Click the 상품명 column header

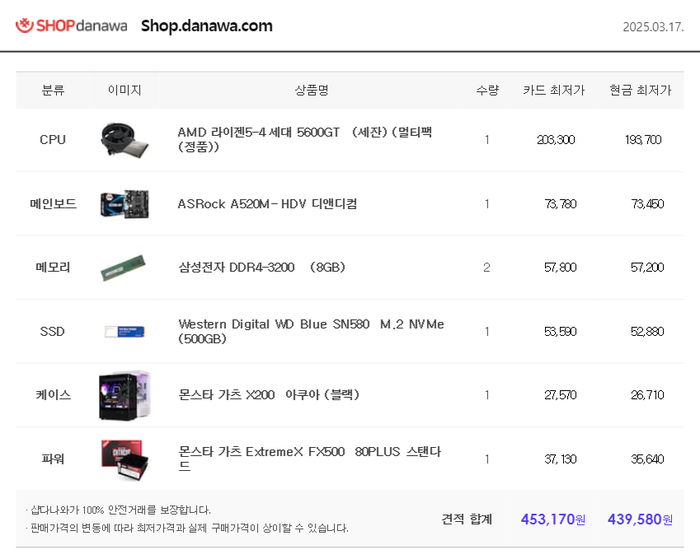pyautogui.click(x=311, y=90)
